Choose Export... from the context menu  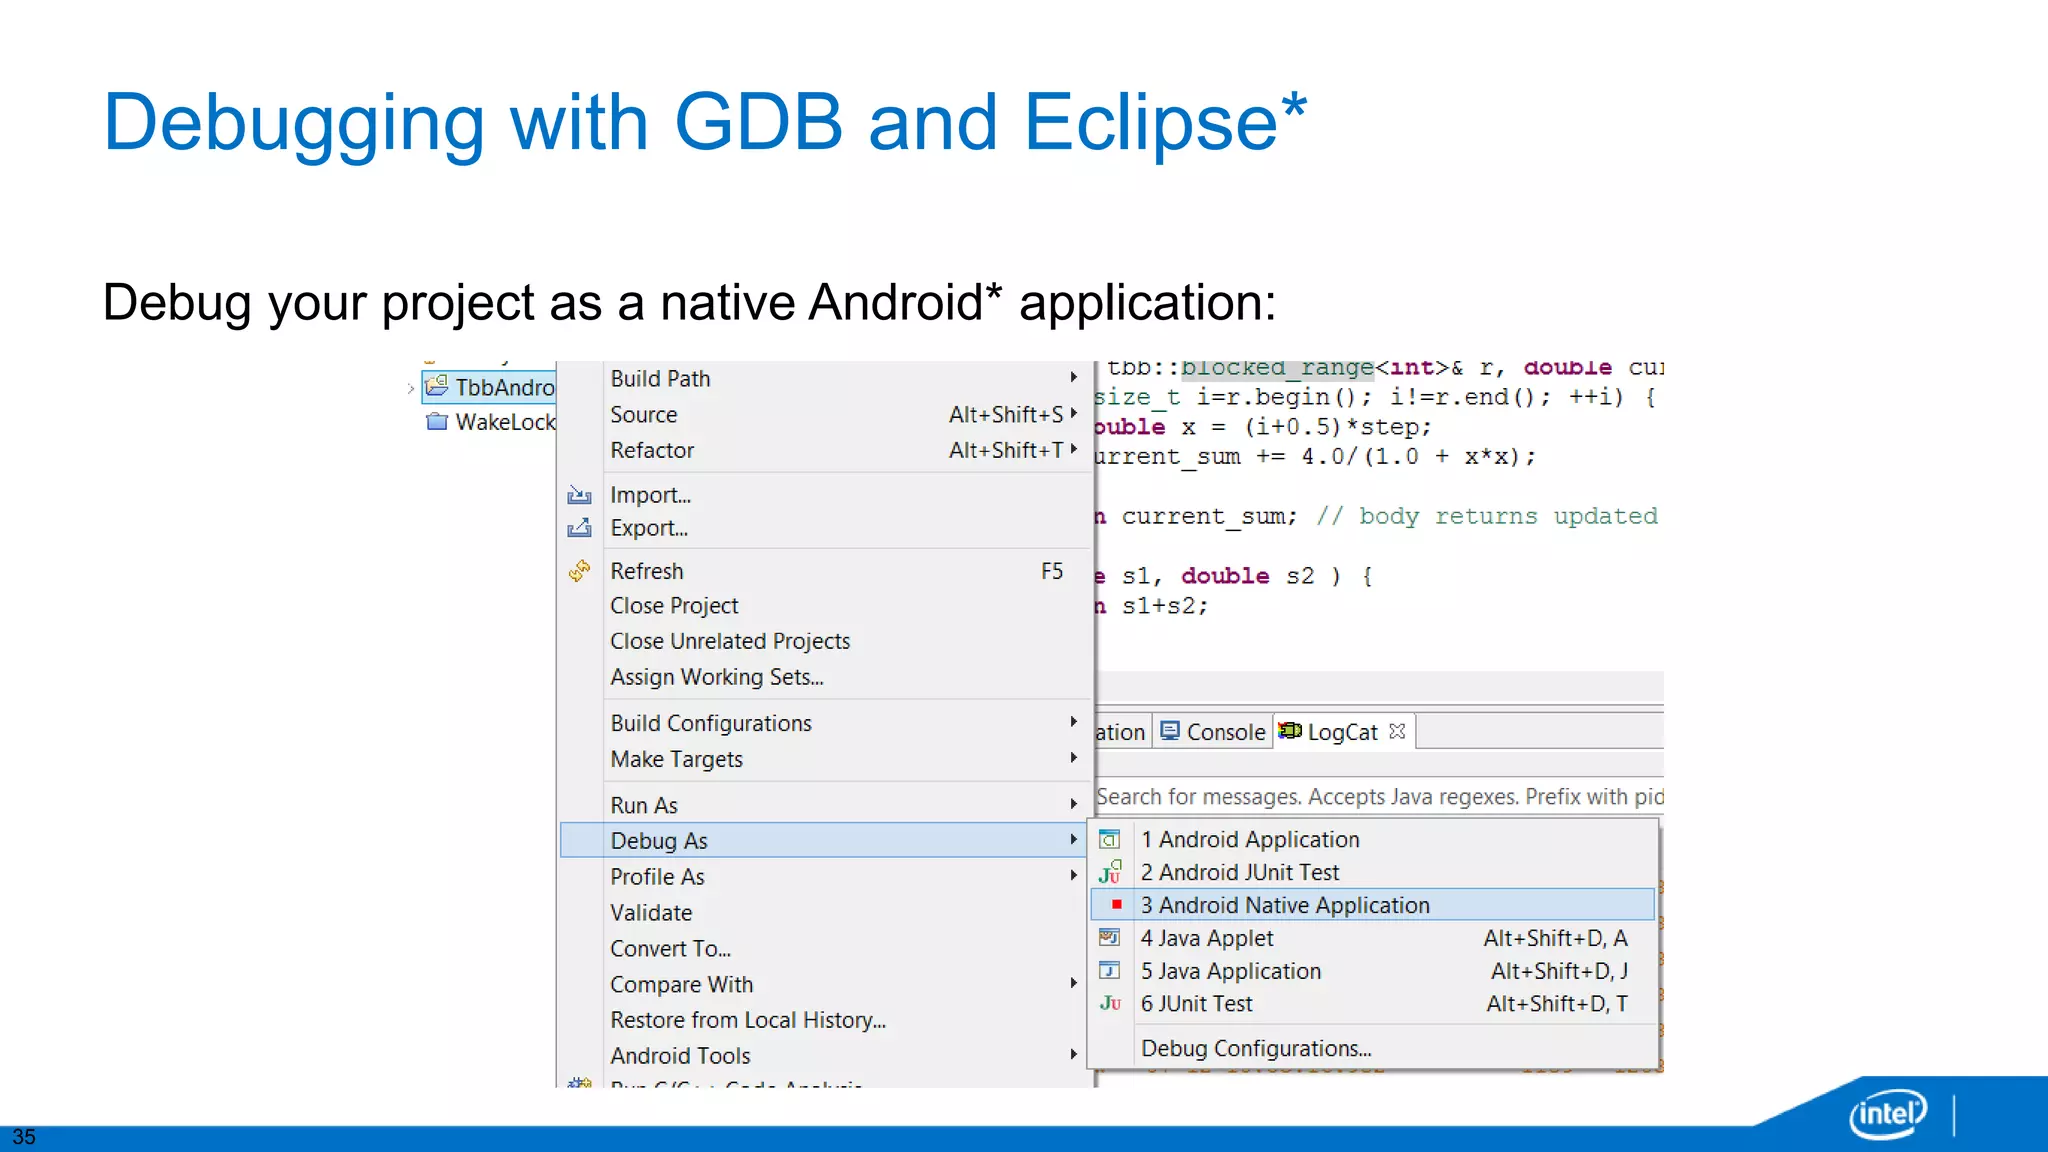pos(826,528)
